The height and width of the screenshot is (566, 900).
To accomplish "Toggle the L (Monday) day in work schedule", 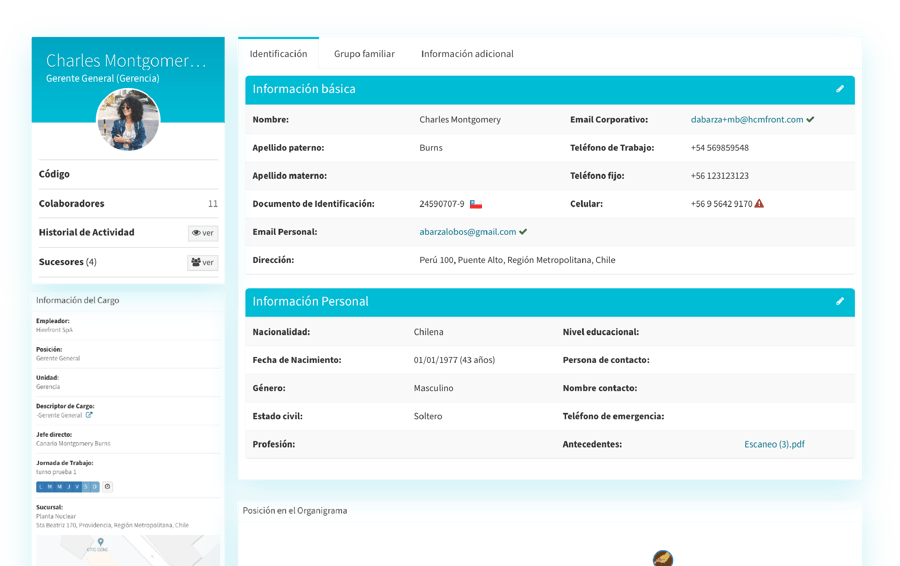I will coord(41,487).
